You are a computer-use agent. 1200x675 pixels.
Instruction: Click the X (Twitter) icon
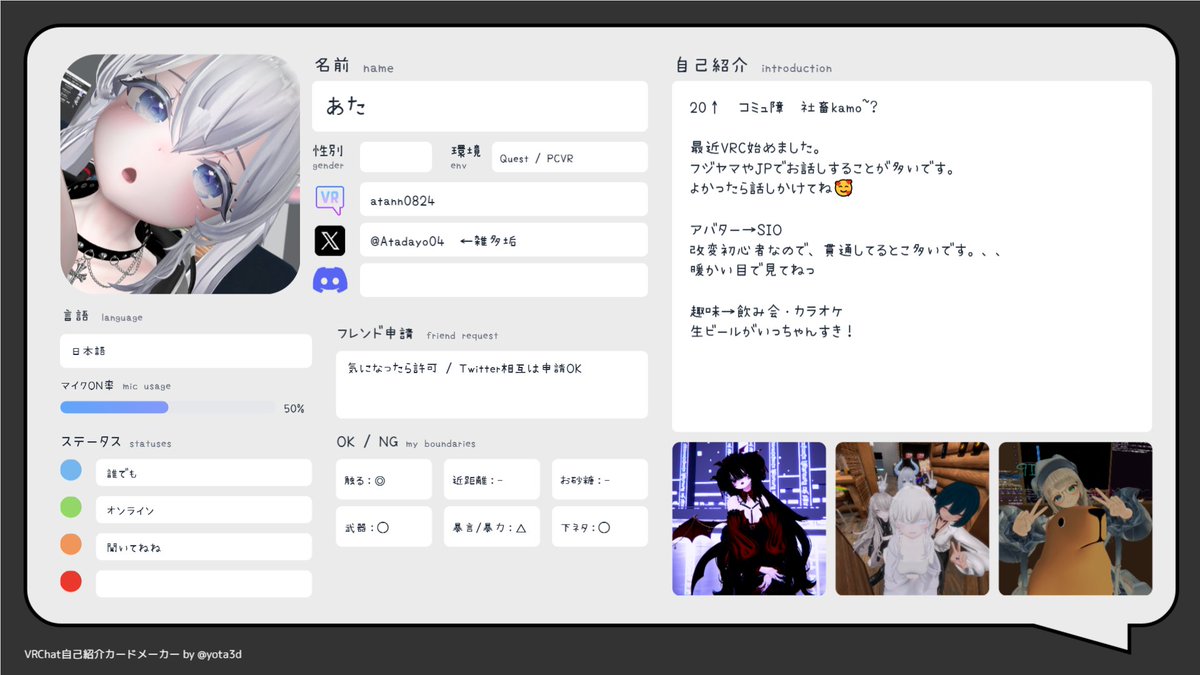point(330,239)
